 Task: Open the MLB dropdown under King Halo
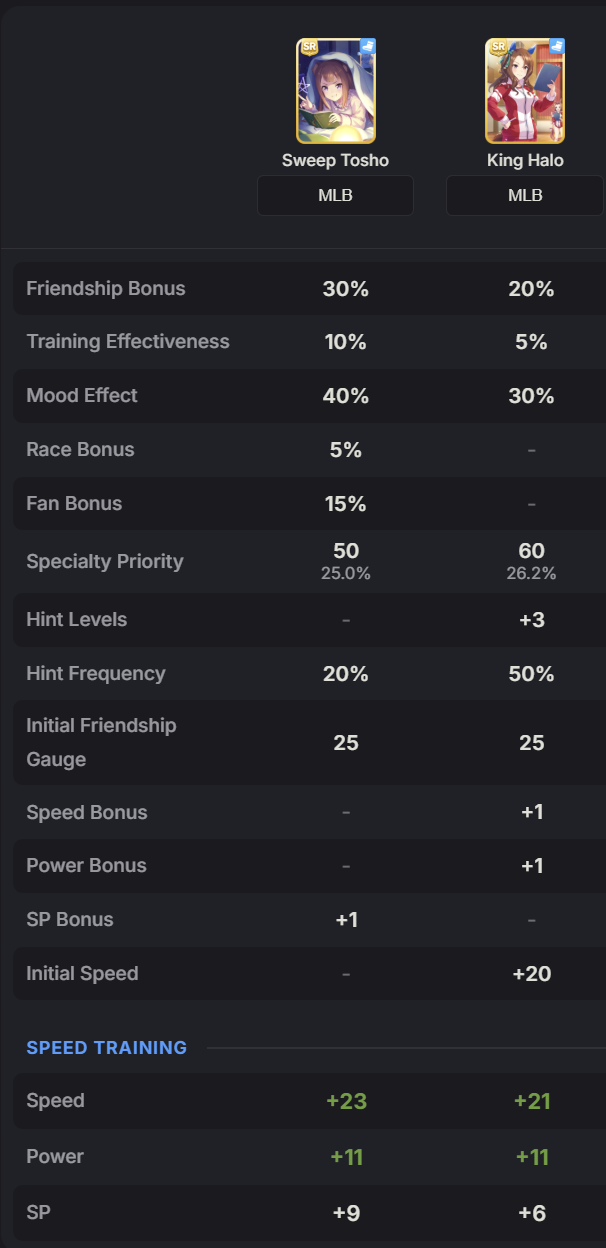(525, 195)
